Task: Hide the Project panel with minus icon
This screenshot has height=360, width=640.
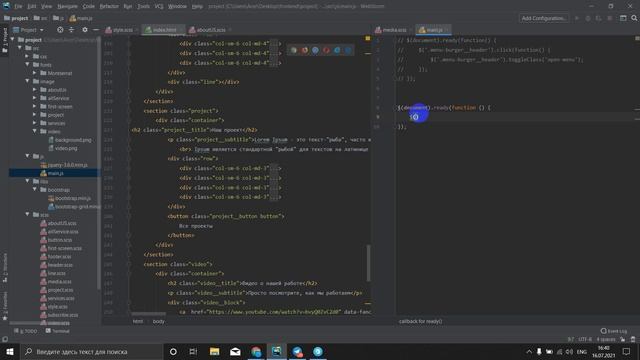Action: pos(96,30)
